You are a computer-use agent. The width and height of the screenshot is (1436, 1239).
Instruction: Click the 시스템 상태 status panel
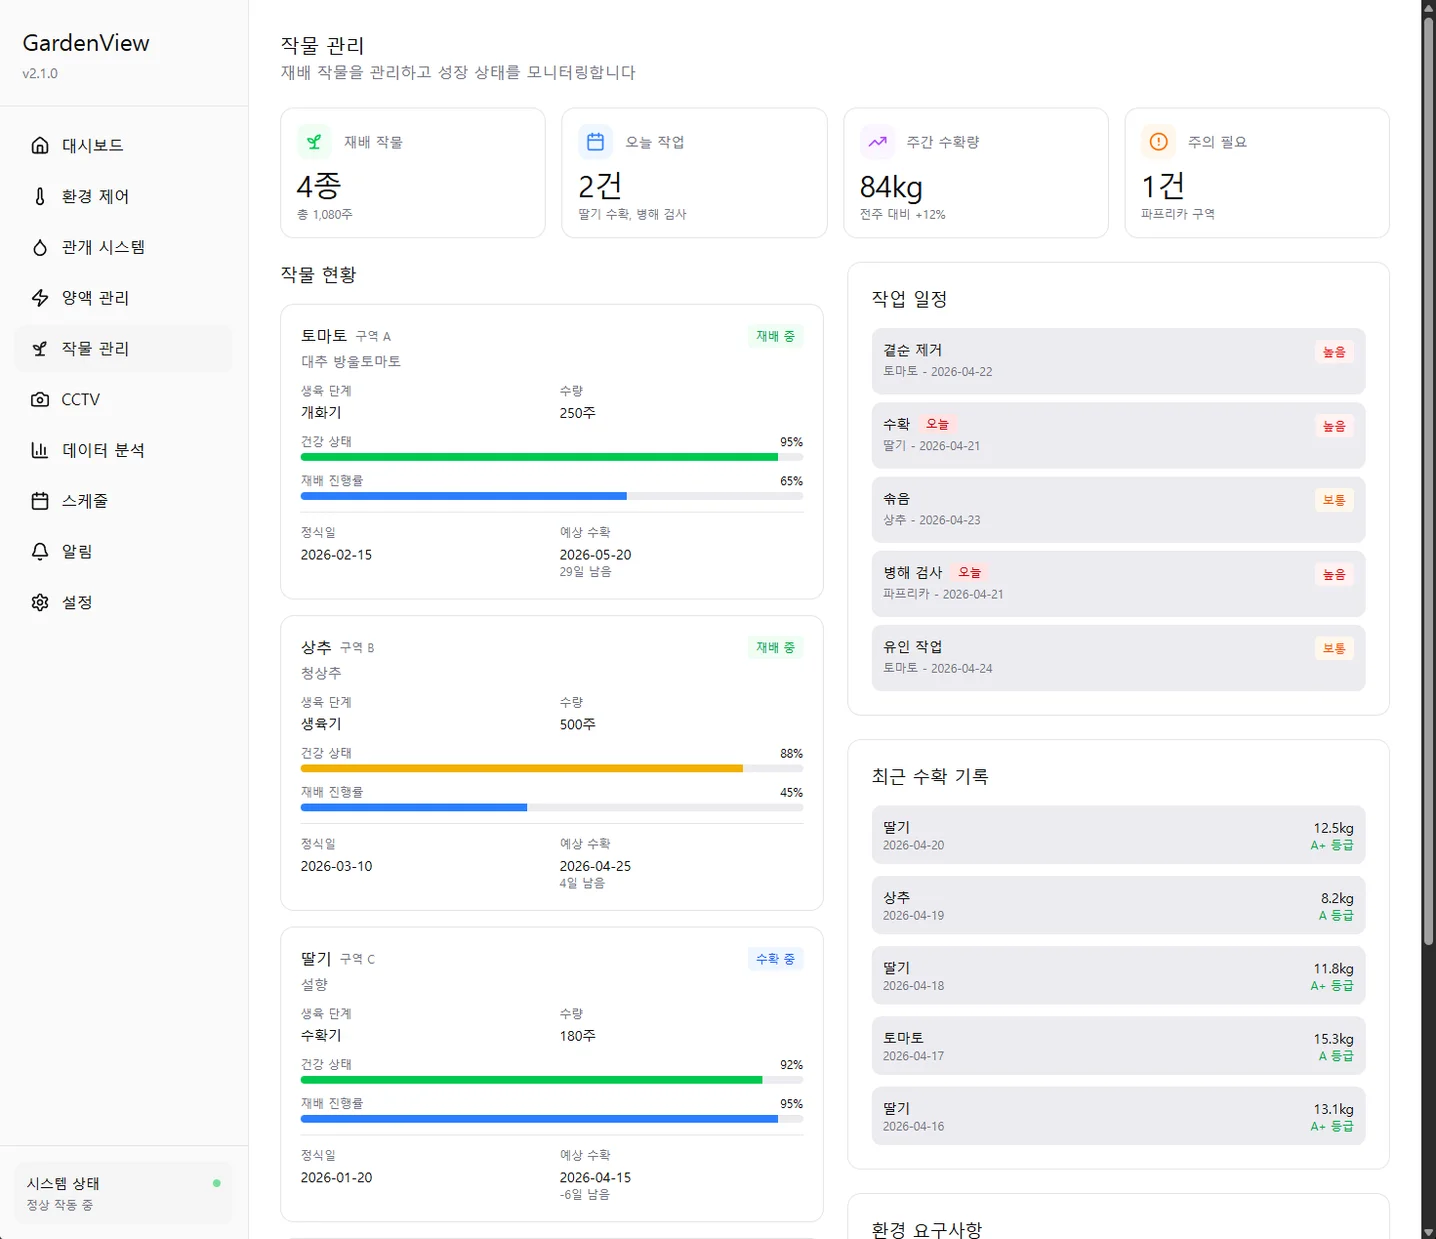pos(123,1193)
